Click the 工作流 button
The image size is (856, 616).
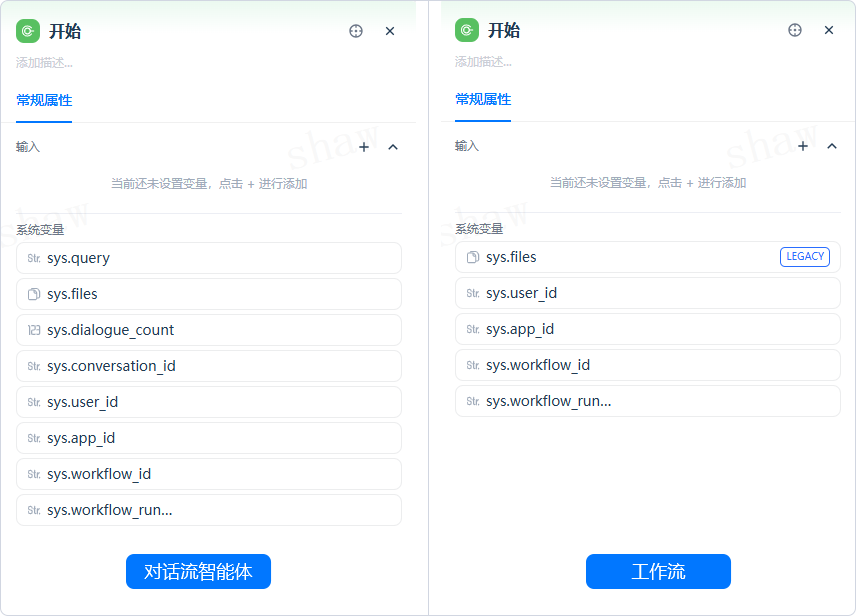click(658, 571)
